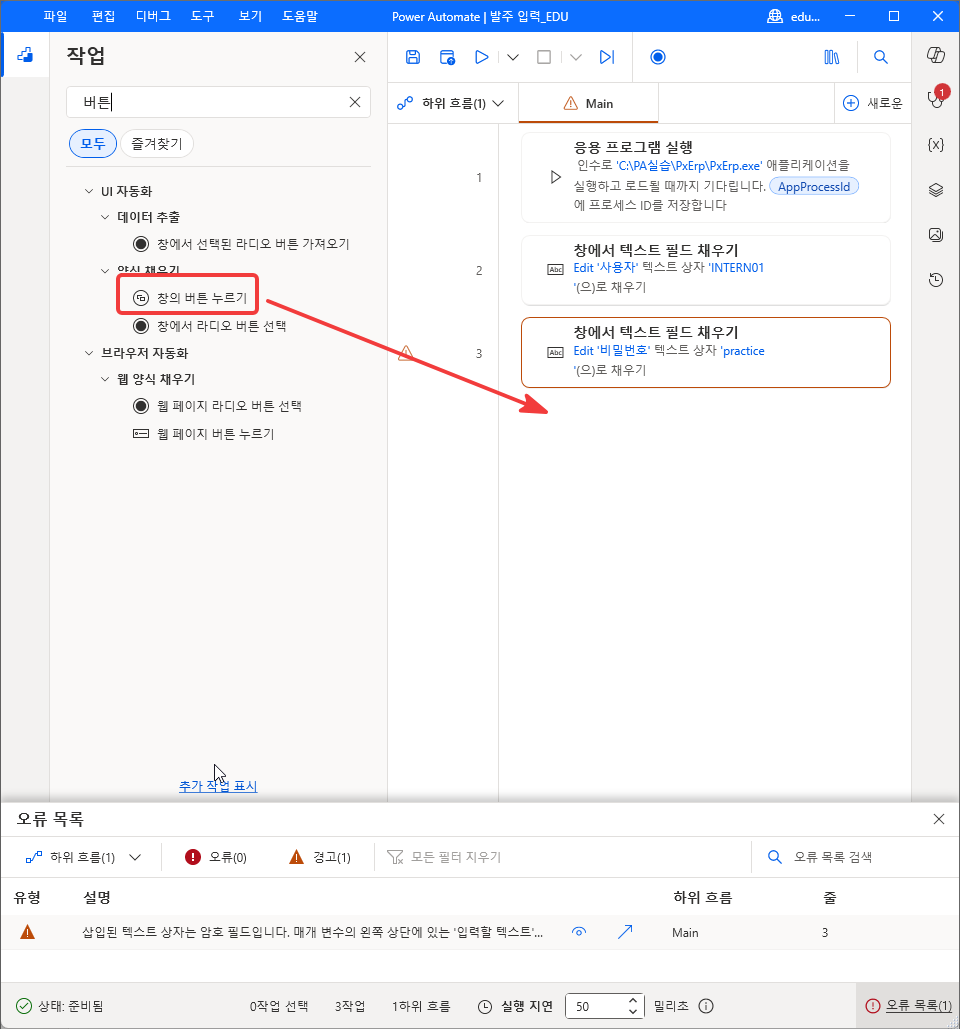The height and width of the screenshot is (1029, 960).
Task: Open the history clock icon in right sidebar
Action: (x=936, y=280)
